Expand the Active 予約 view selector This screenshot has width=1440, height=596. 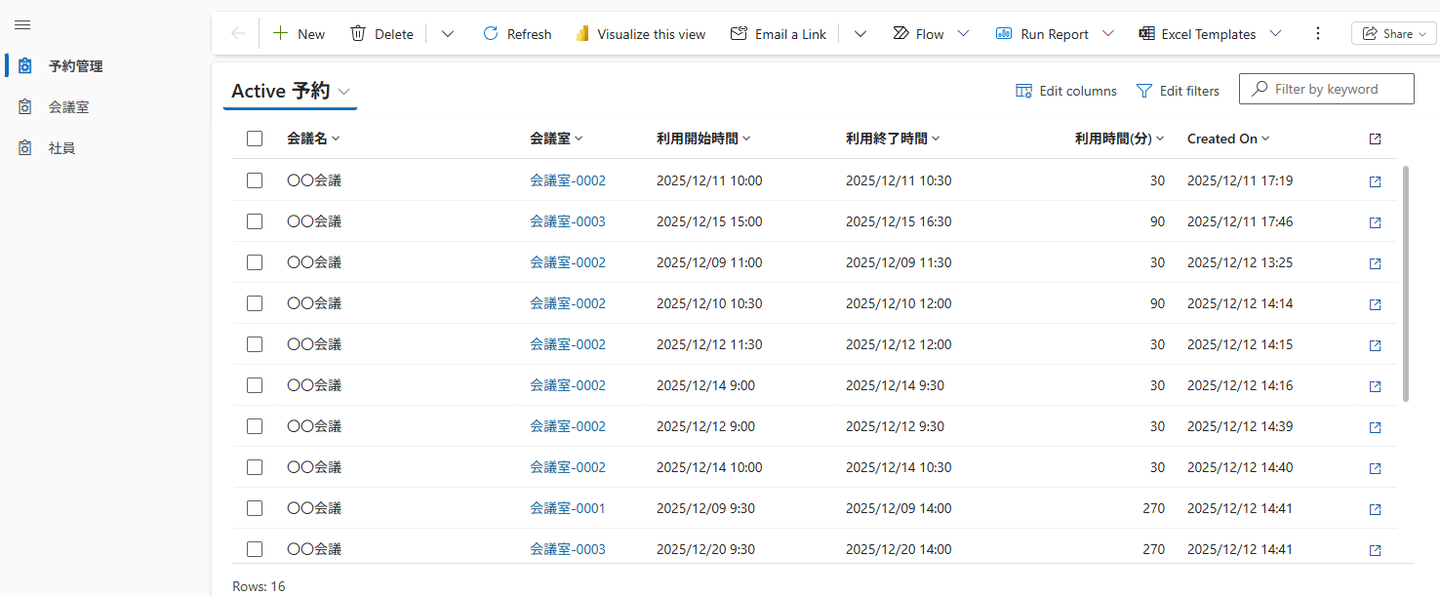(x=344, y=91)
